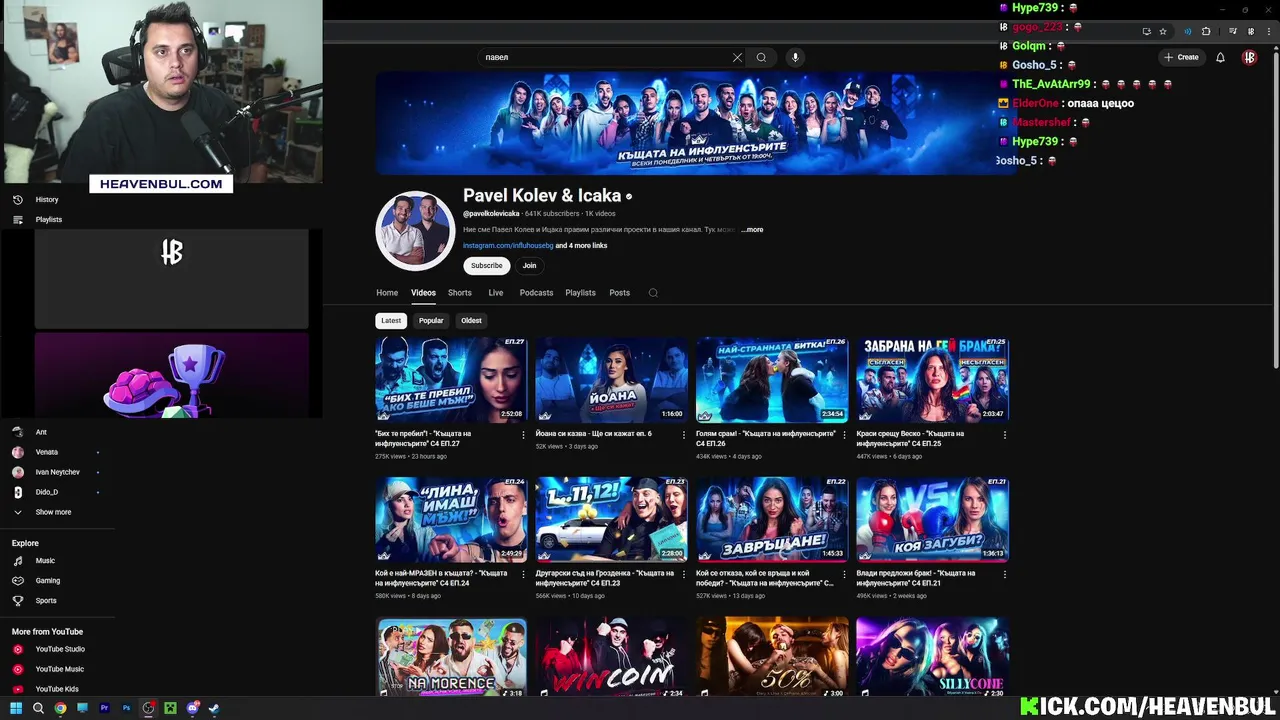Open Windows Start menu
This screenshot has width=1280, height=720.
[16, 708]
